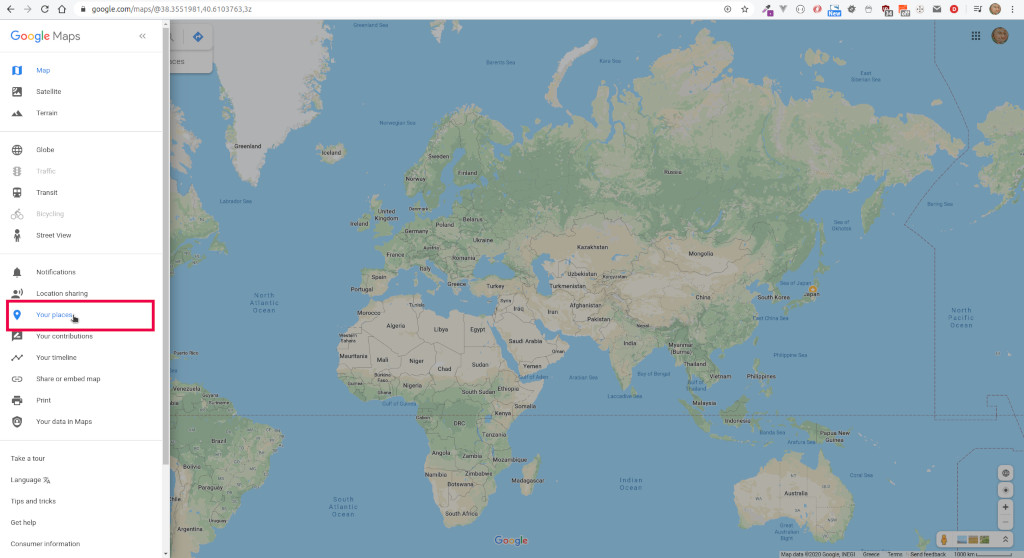
Task: Click the Your data in Maps shield icon
Action: coord(17,421)
